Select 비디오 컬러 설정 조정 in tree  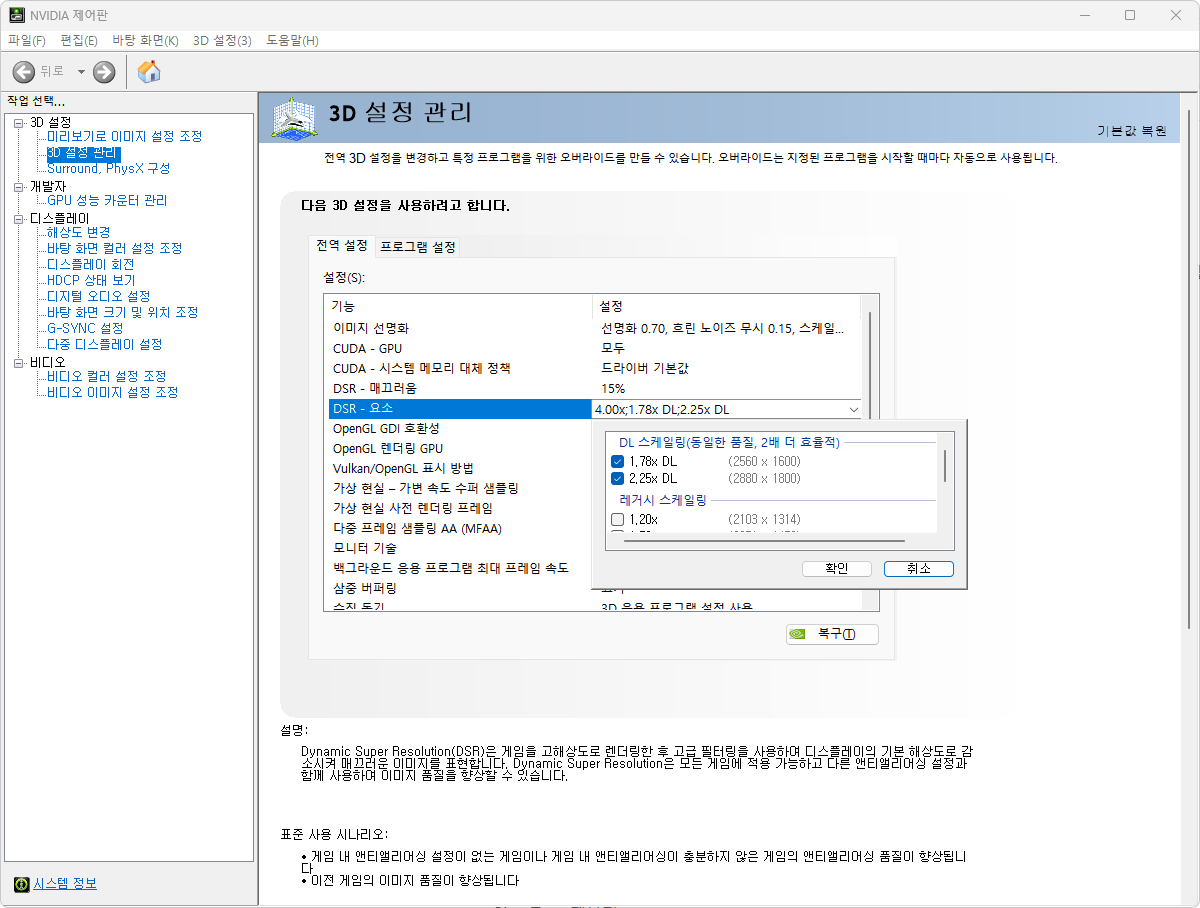(106, 376)
